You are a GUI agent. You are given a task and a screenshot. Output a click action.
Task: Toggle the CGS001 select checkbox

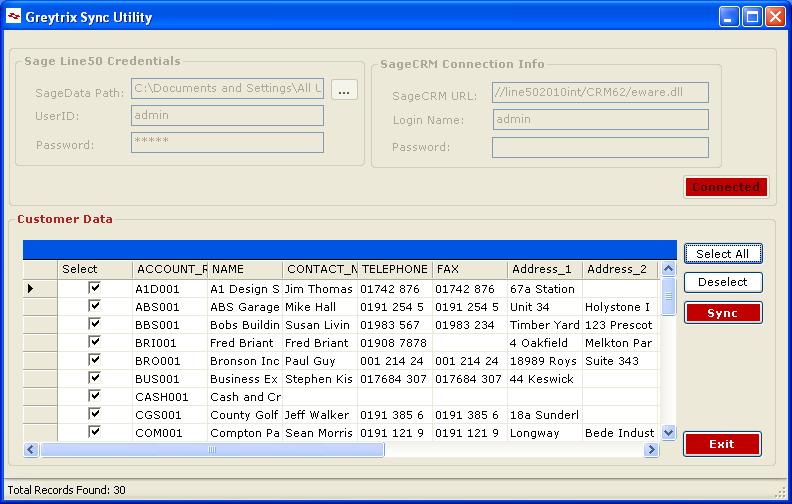94,414
